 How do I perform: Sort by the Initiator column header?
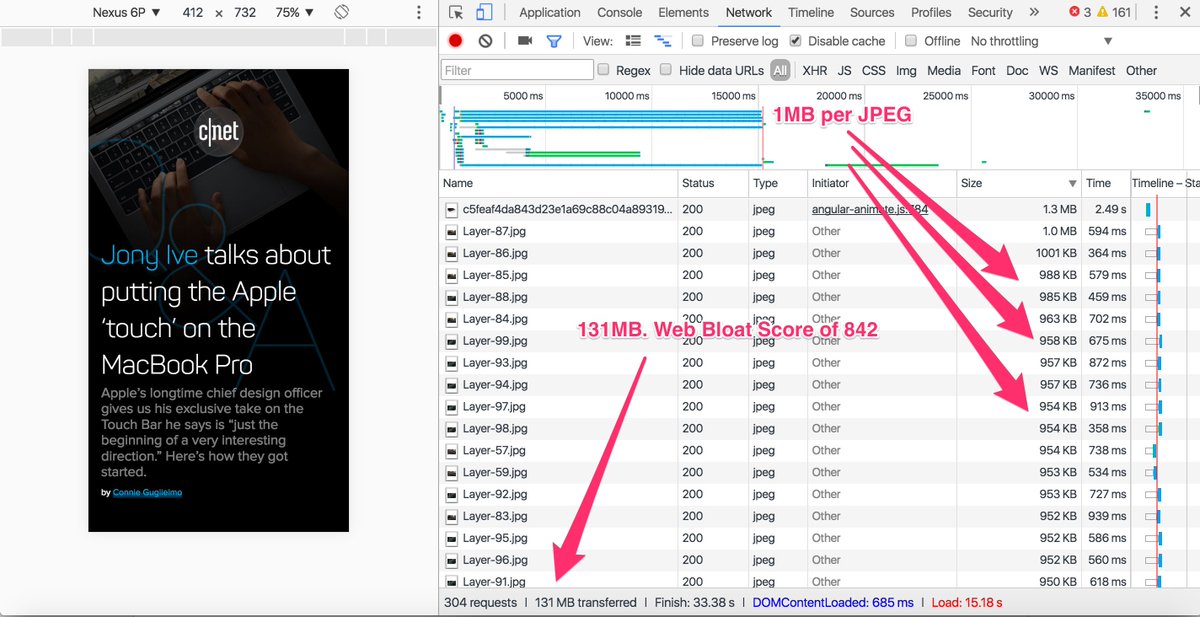882,184
